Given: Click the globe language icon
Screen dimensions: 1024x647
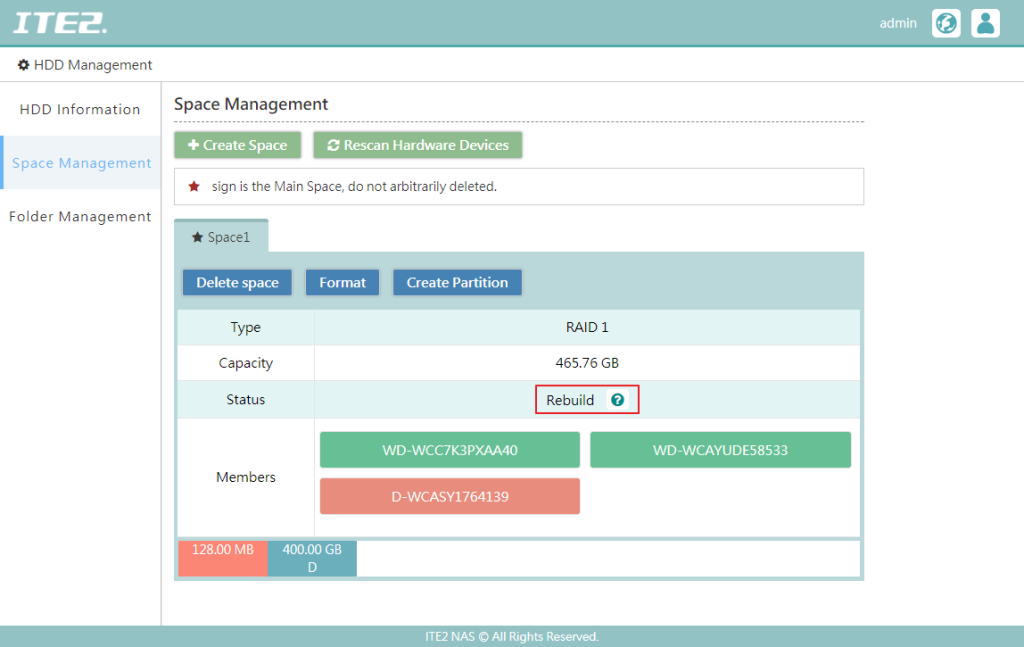Looking at the screenshot, I should point(946,23).
